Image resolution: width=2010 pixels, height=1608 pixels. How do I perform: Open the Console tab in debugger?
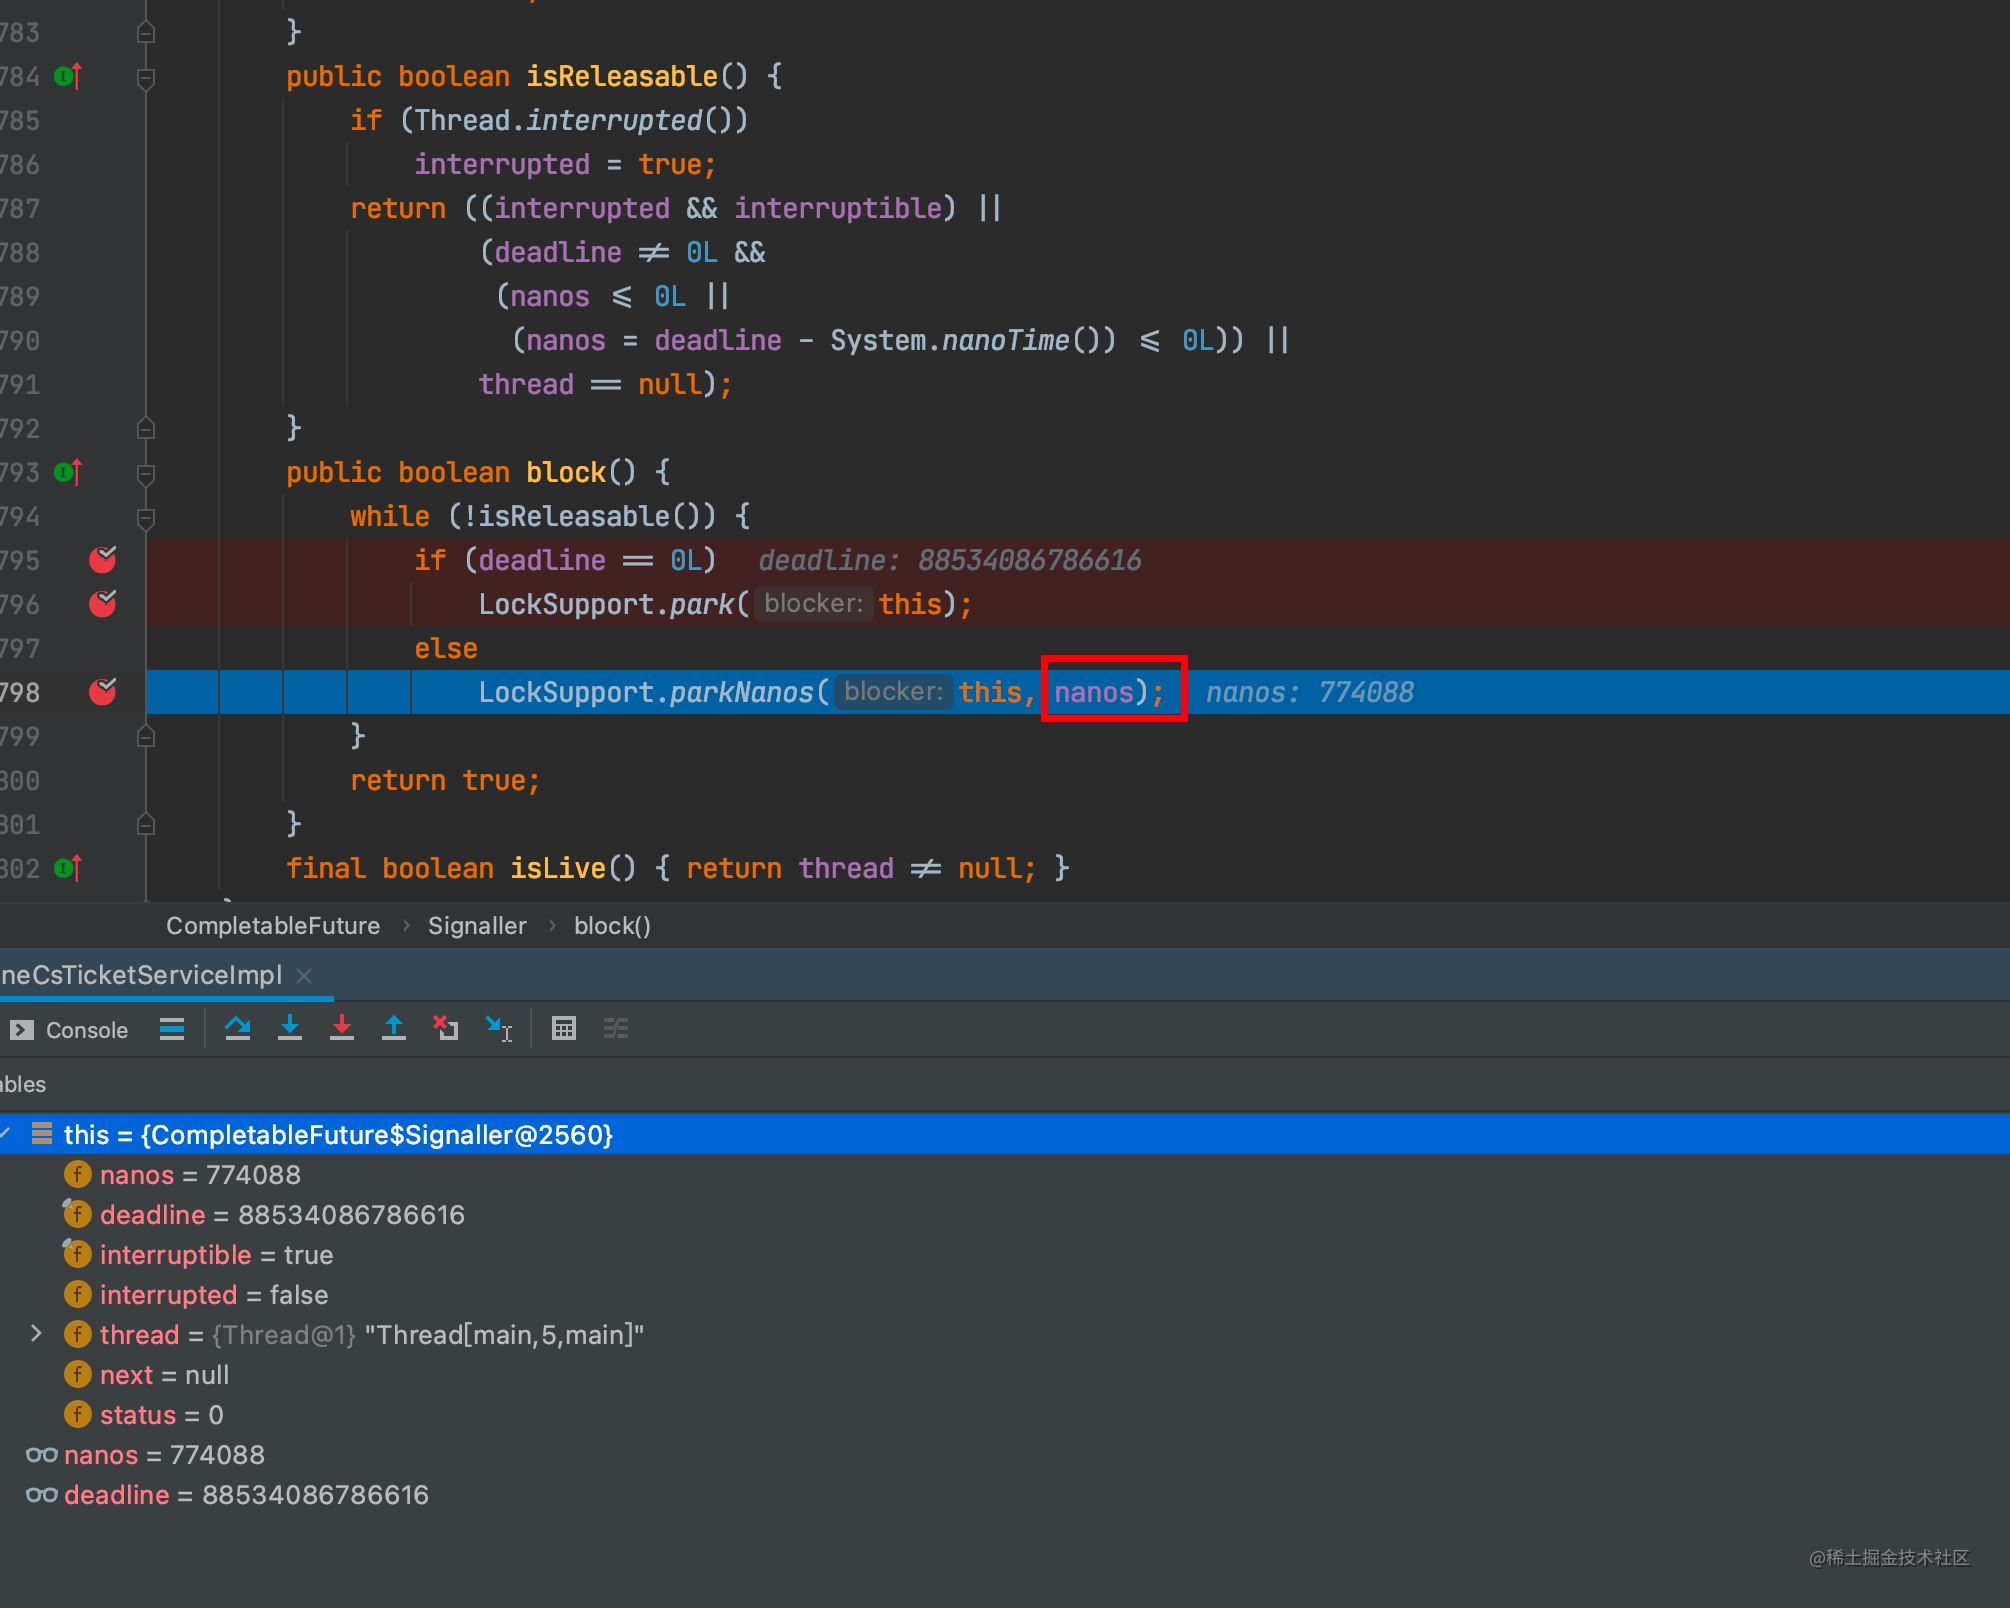point(70,1030)
